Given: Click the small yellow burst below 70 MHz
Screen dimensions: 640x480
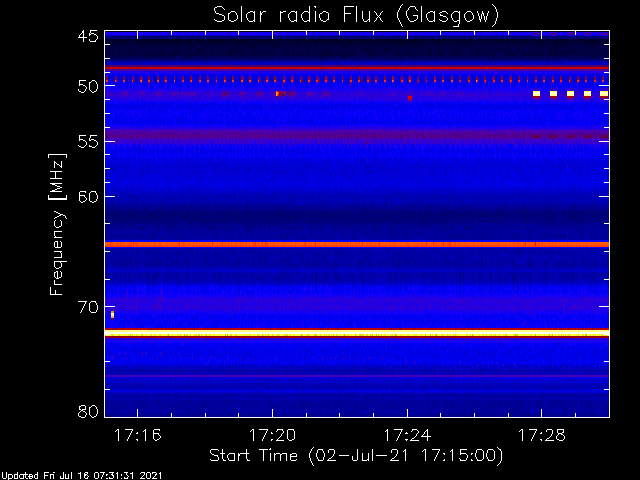Looking at the screenshot, I should click(x=113, y=314).
